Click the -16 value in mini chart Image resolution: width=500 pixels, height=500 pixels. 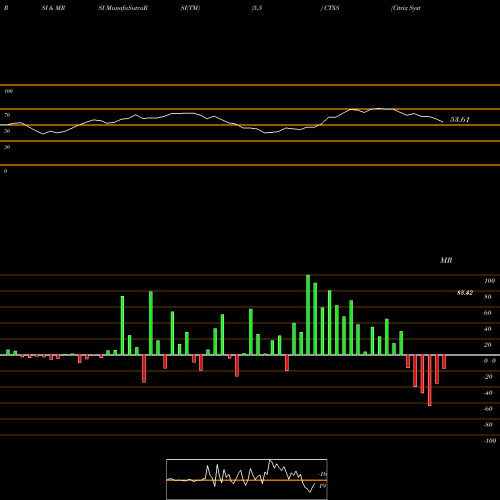point(322,474)
